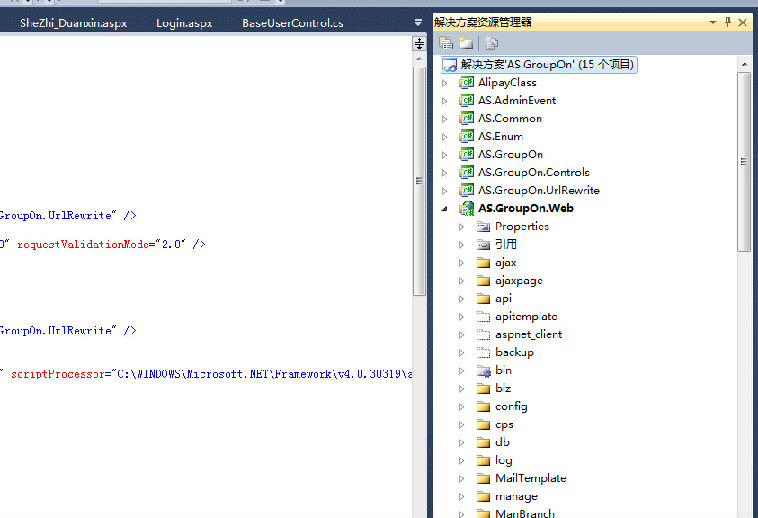This screenshot has height=518, width=758.
Task: Click the Show All Files toolbar icon
Action: pos(466,43)
